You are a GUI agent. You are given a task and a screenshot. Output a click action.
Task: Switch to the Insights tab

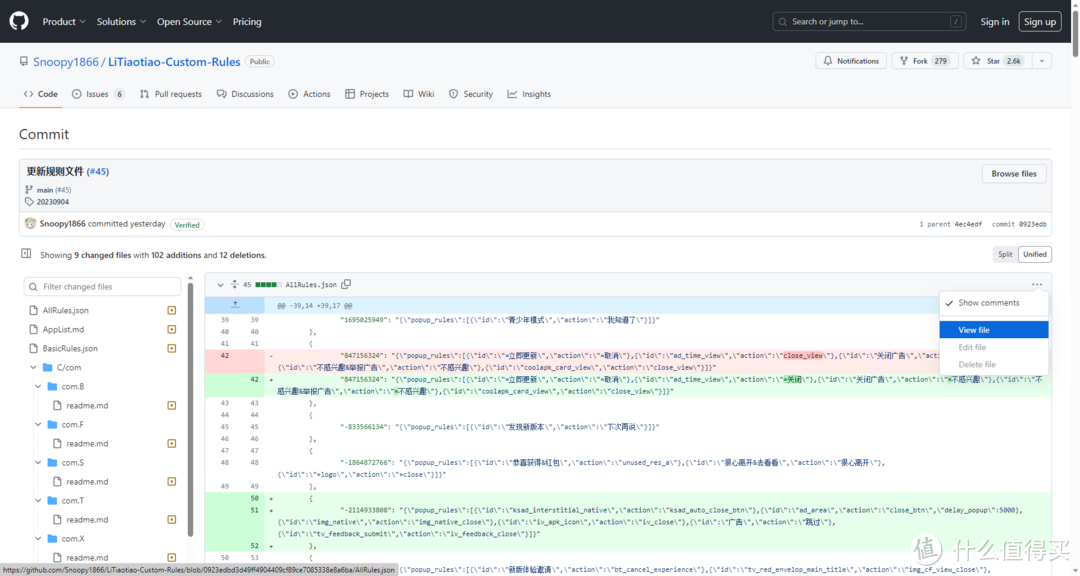coord(529,94)
